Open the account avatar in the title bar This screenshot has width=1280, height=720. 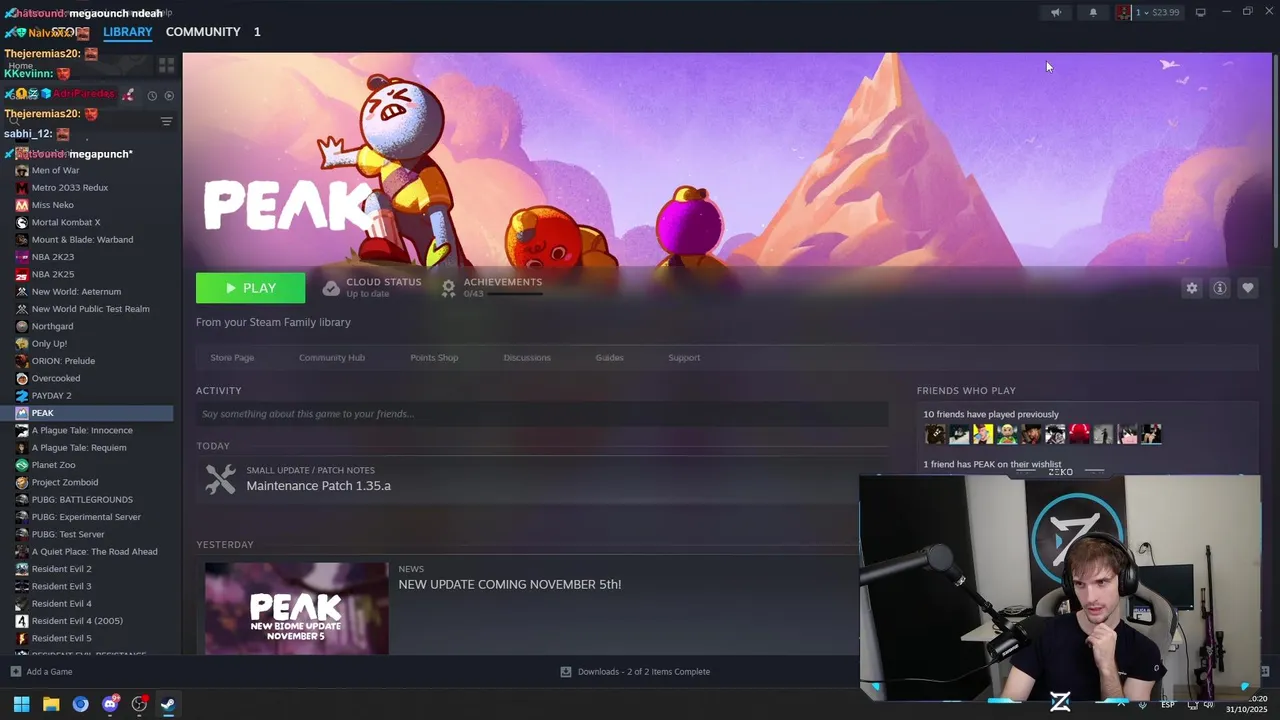click(x=1124, y=13)
